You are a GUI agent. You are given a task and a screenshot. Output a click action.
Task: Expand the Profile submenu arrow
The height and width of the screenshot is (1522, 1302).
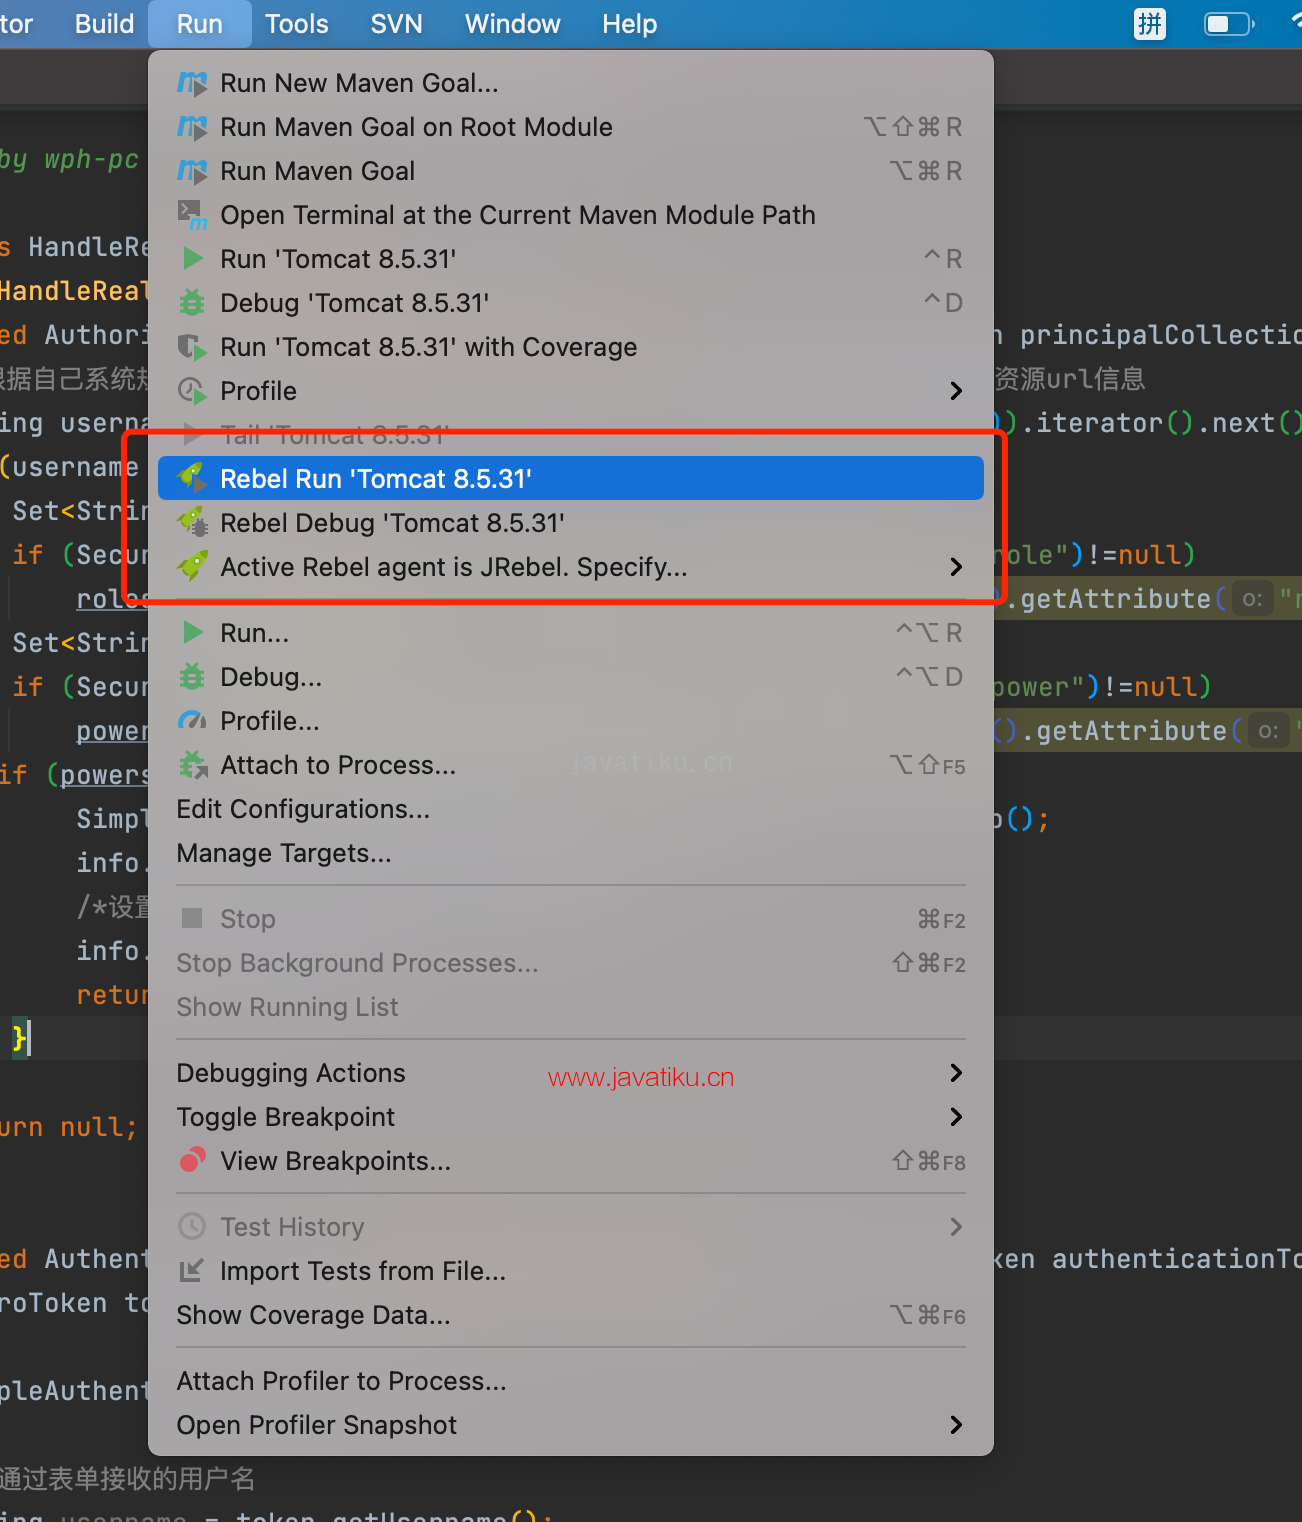[956, 391]
